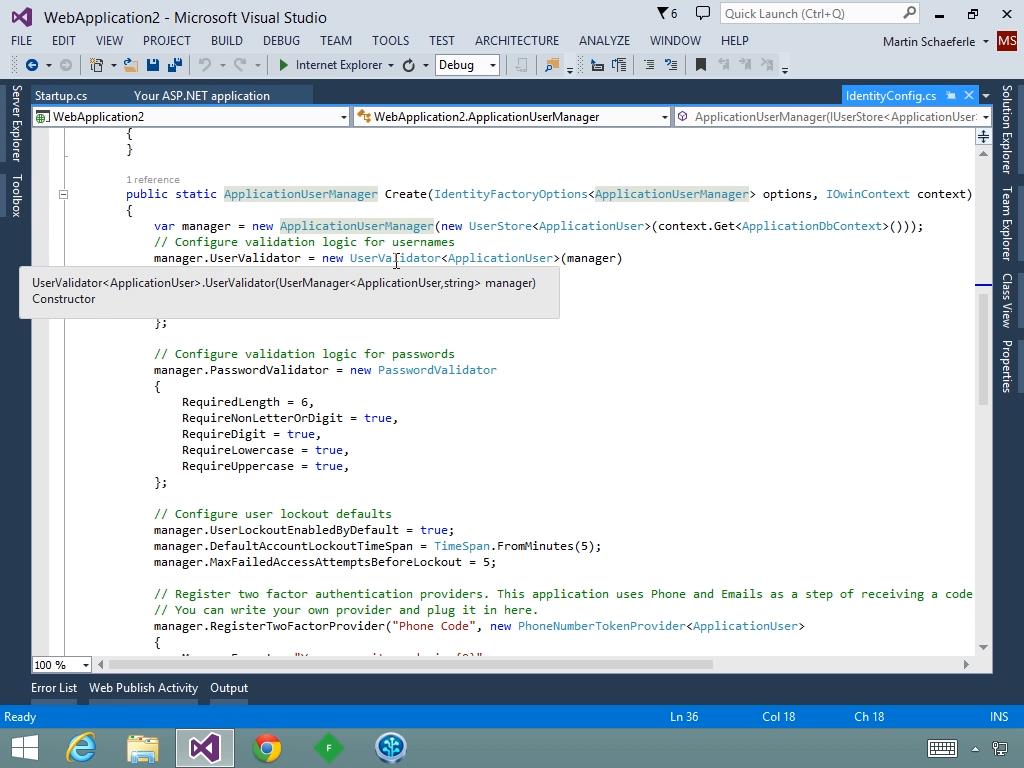Click the grayed Clear Bookmarks icon

coord(767,65)
